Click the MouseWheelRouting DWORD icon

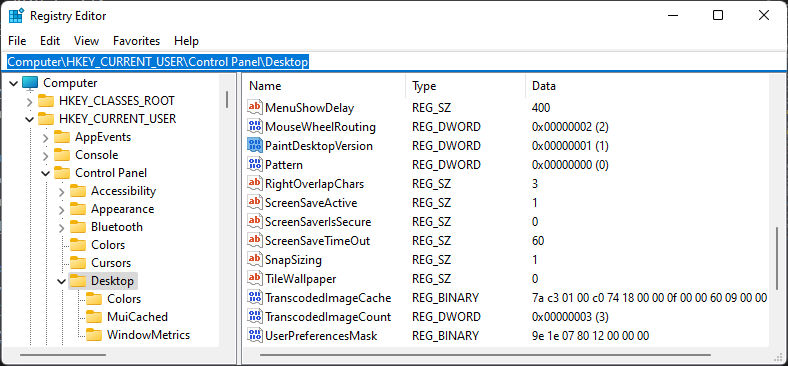tap(255, 126)
